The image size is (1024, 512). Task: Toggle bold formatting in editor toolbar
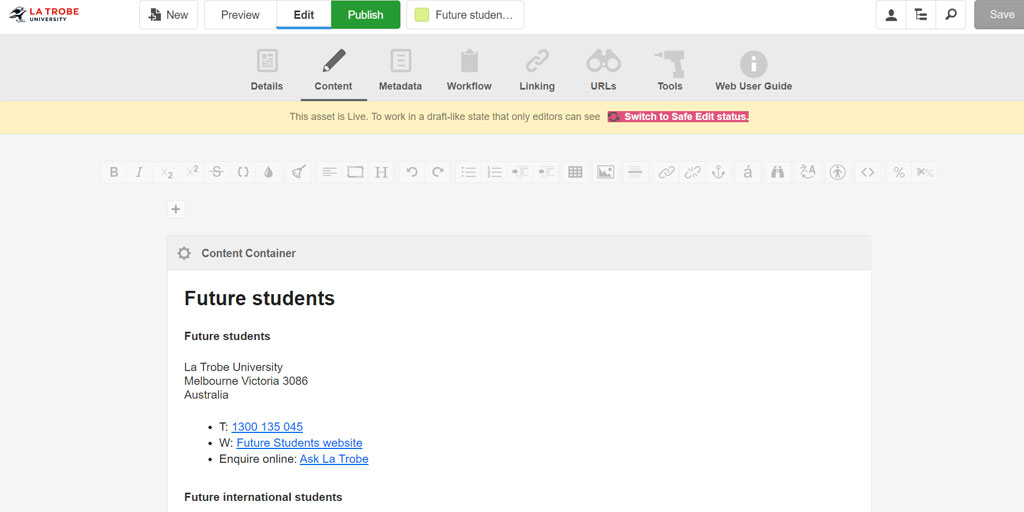[114, 172]
